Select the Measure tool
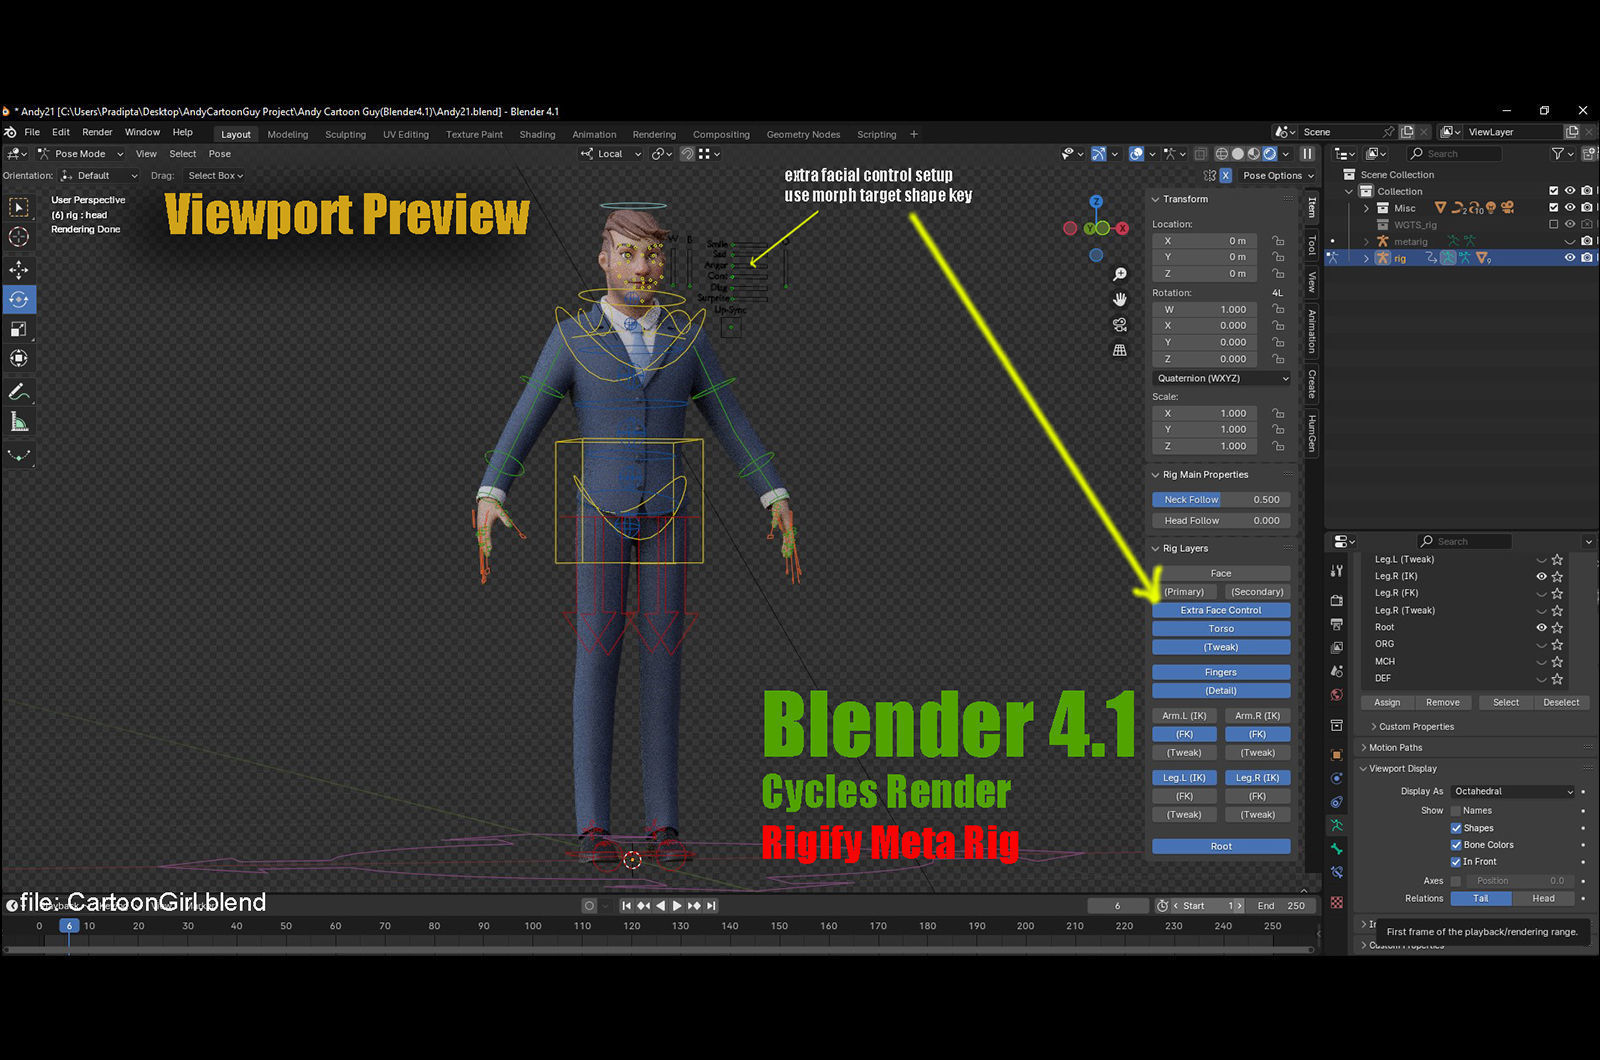The height and width of the screenshot is (1060, 1600). 19,421
